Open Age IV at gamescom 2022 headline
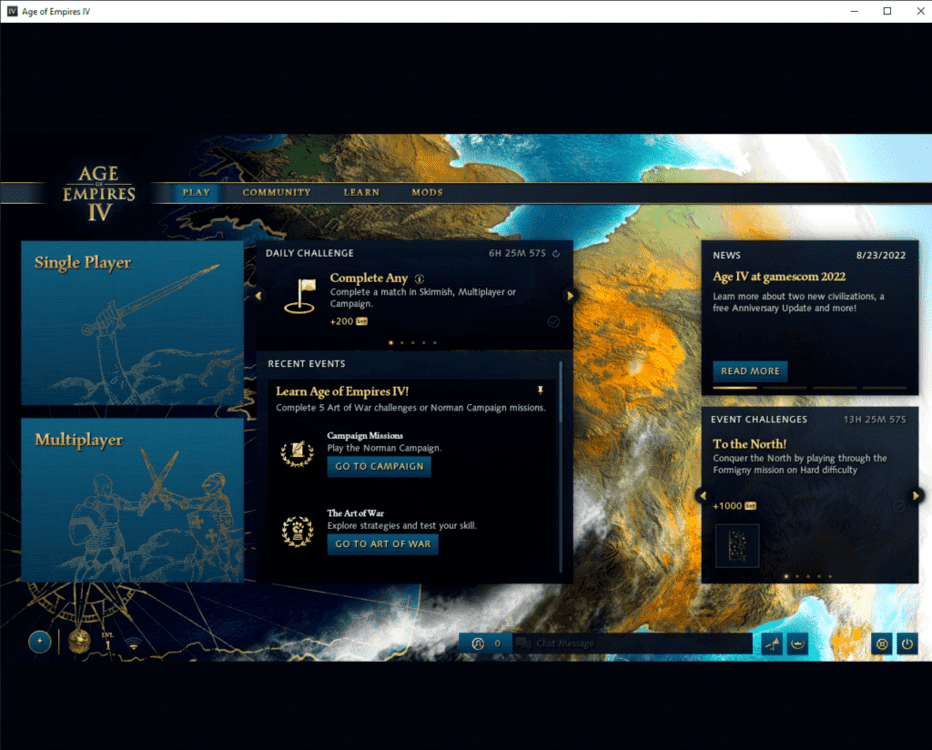This screenshot has width=932, height=750. (779, 277)
